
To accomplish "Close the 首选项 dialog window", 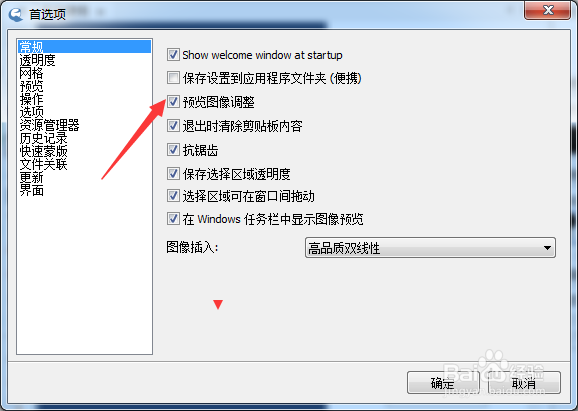I will (x=547, y=10).
